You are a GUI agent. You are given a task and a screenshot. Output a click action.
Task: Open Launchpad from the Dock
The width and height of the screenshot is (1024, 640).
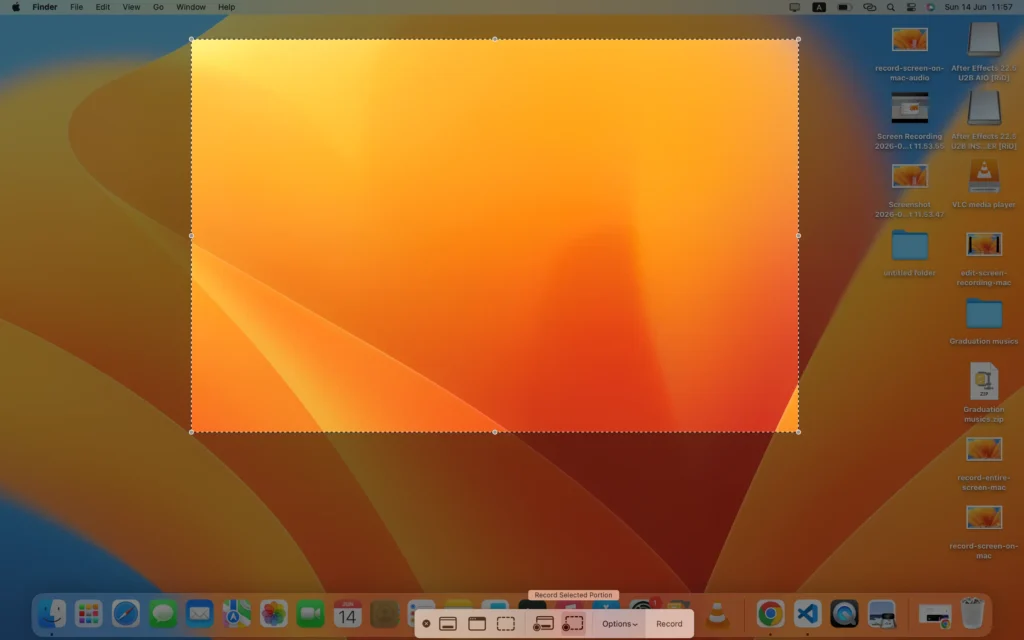[89, 614]
